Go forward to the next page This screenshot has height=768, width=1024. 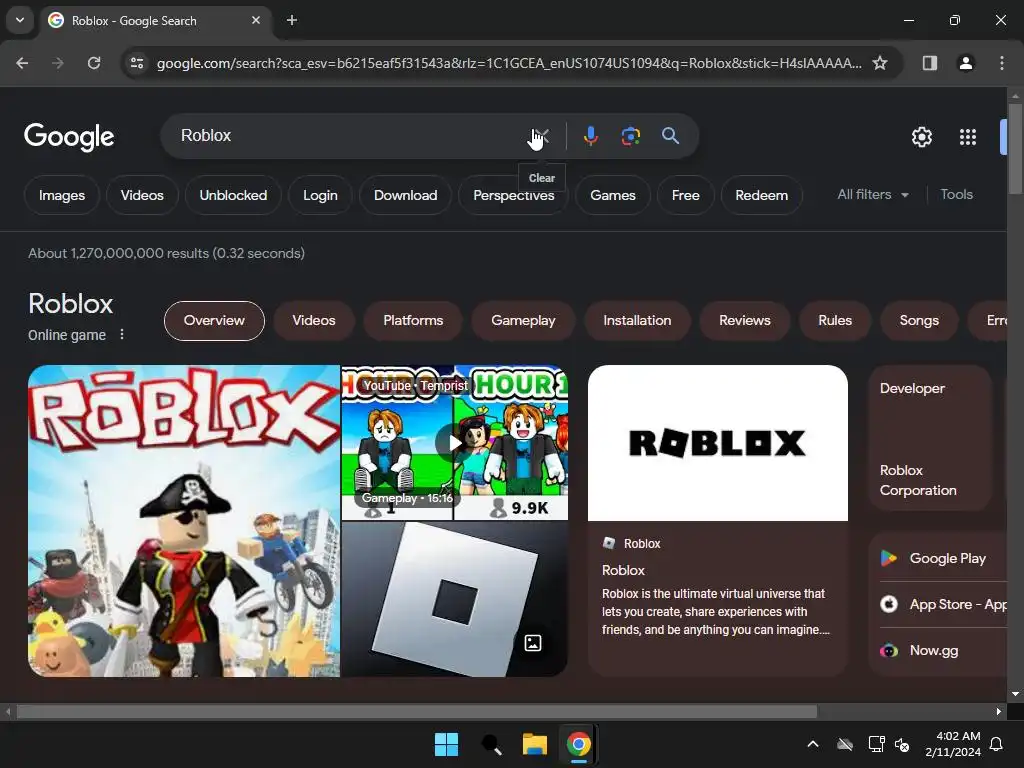coord(58,63)
